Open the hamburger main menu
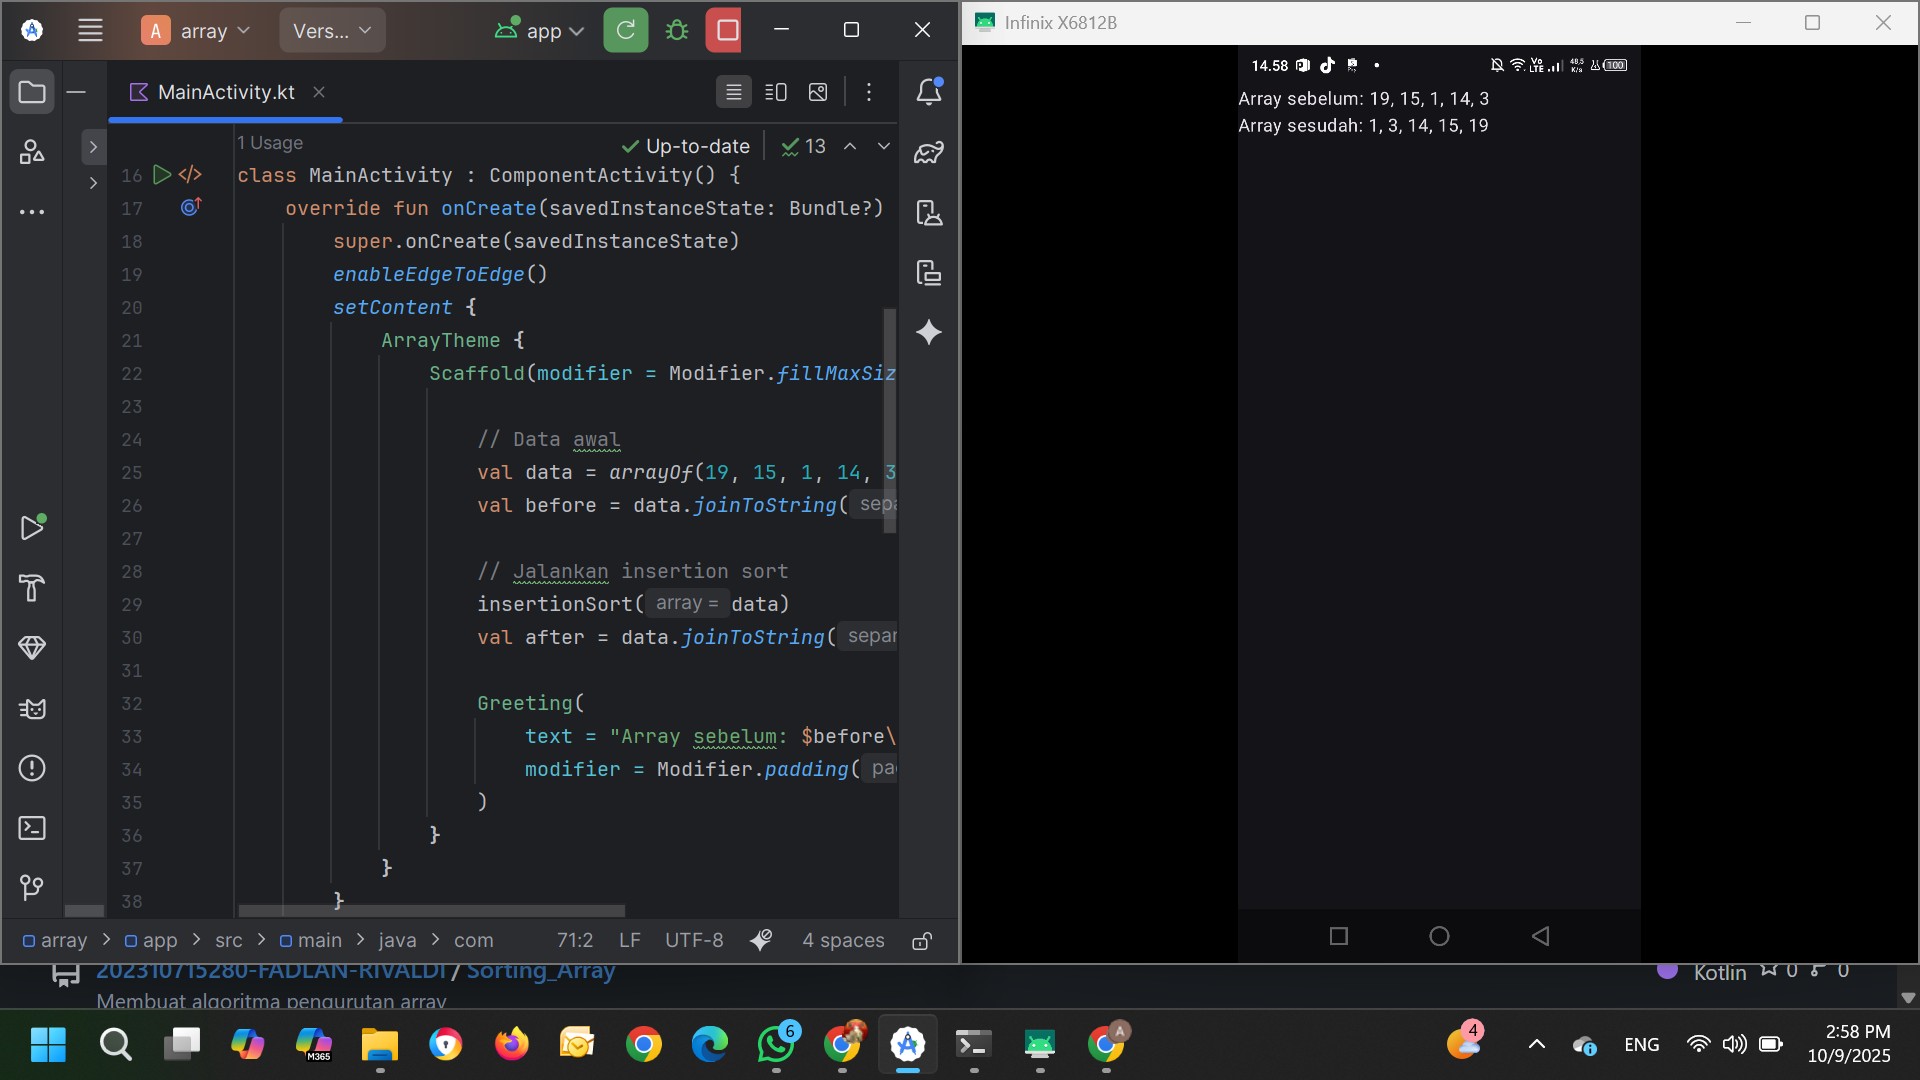 [90, 31]
